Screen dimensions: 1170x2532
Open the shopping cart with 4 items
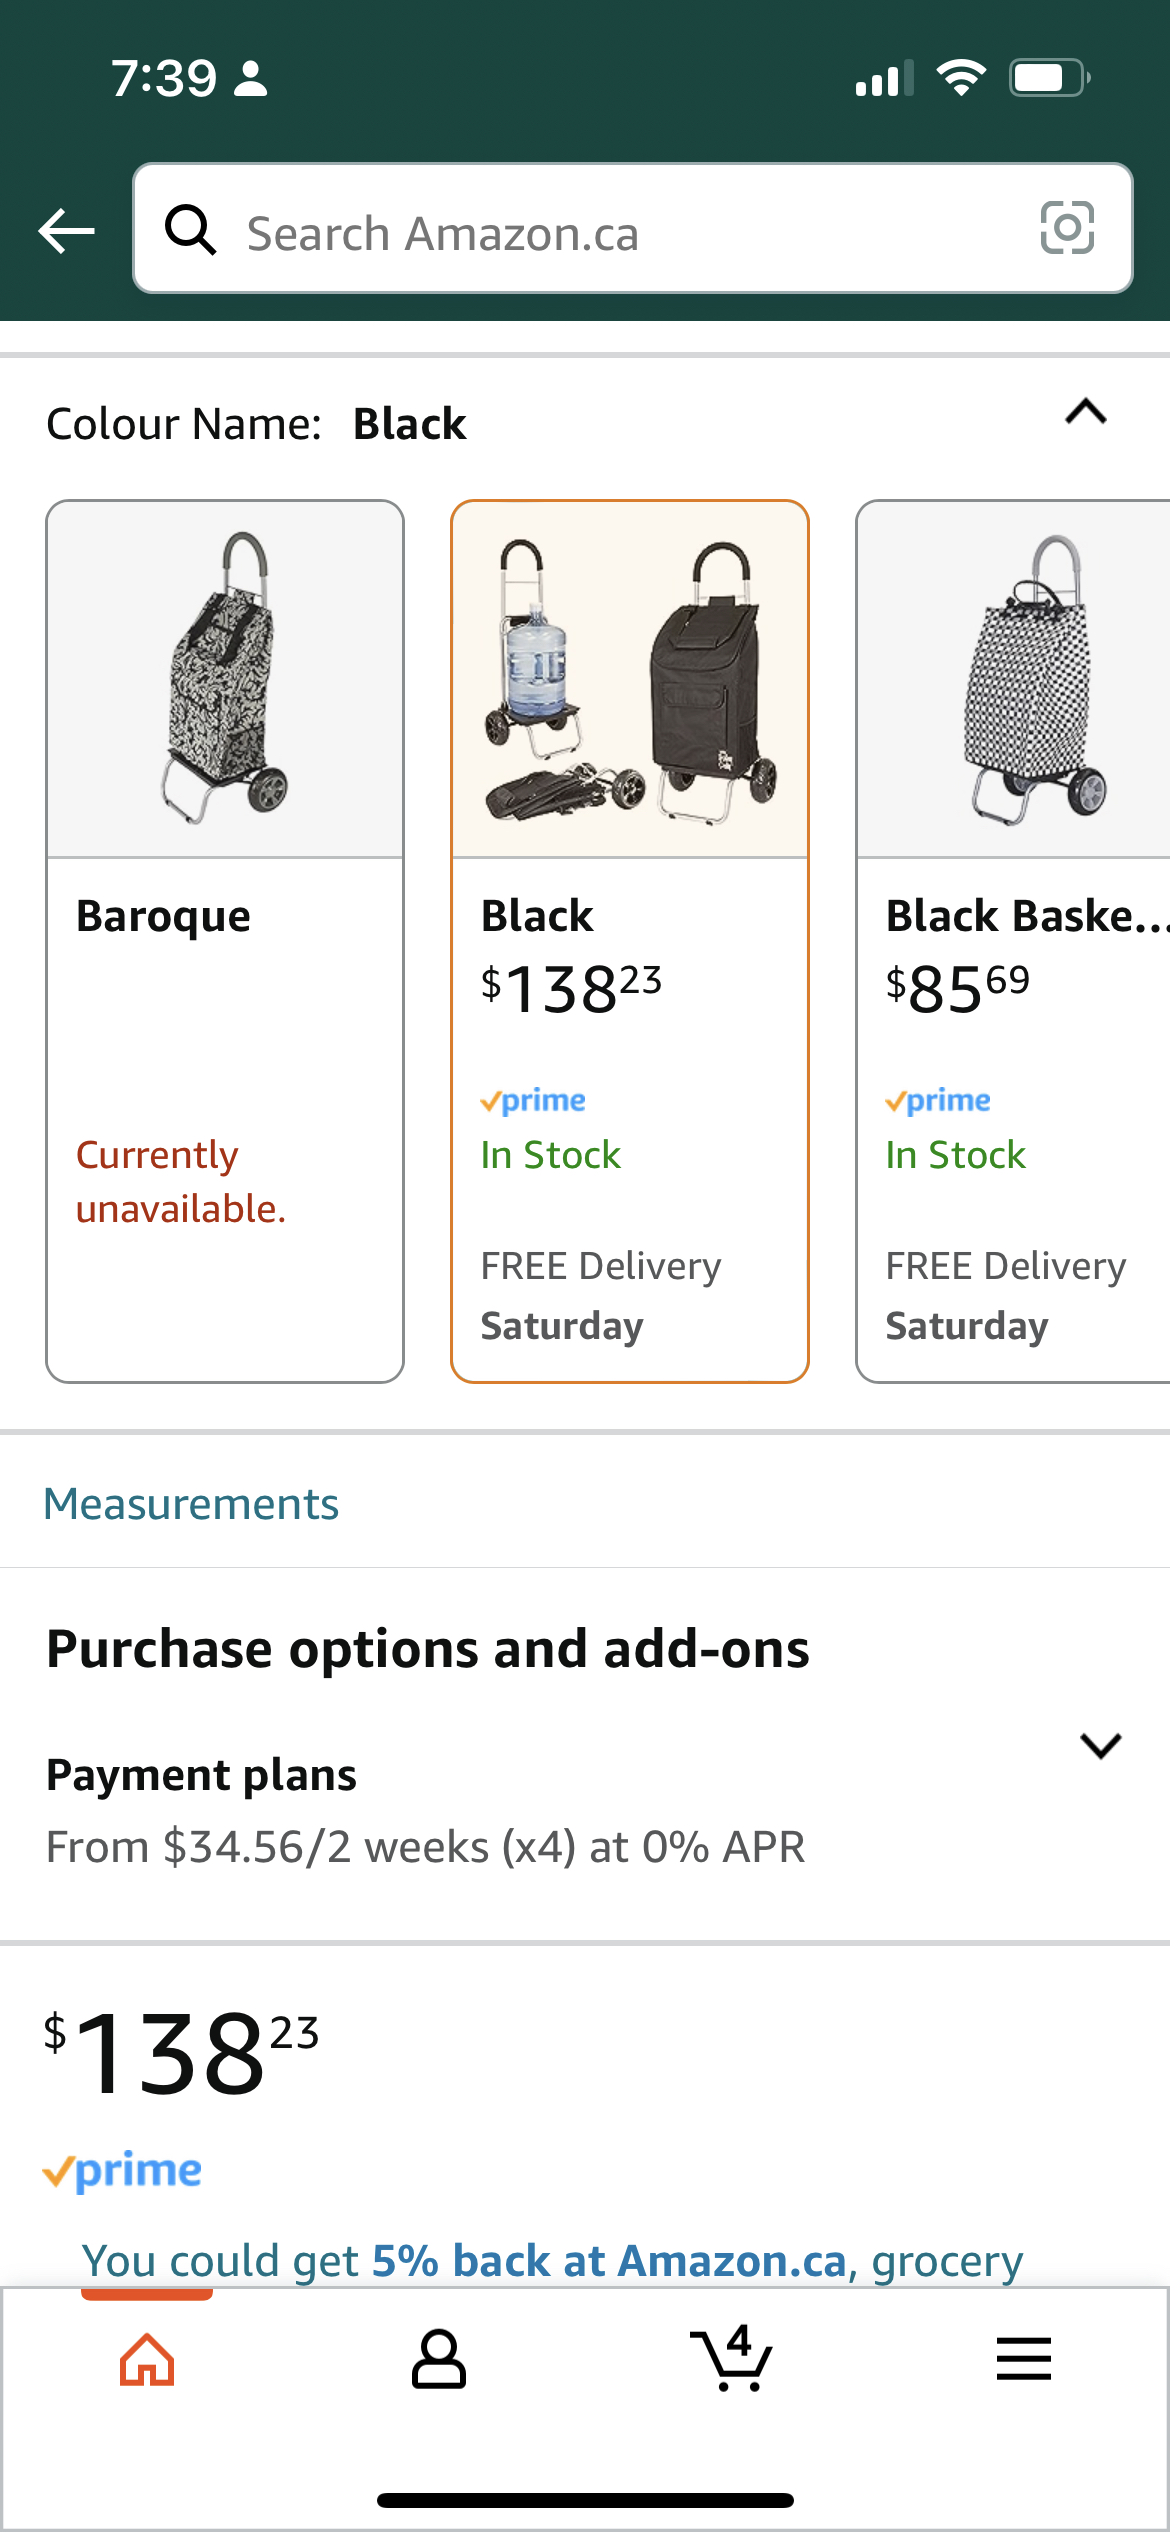click(732, 2358)
